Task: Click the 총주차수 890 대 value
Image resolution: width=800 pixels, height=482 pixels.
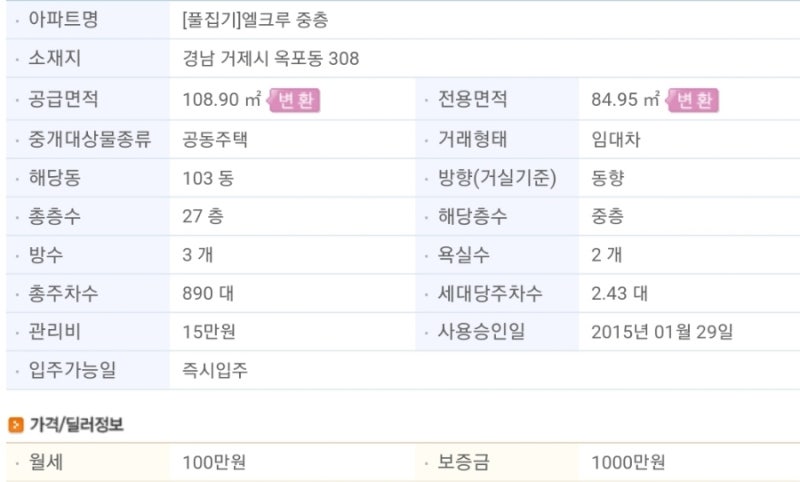Action: (208, 293)
